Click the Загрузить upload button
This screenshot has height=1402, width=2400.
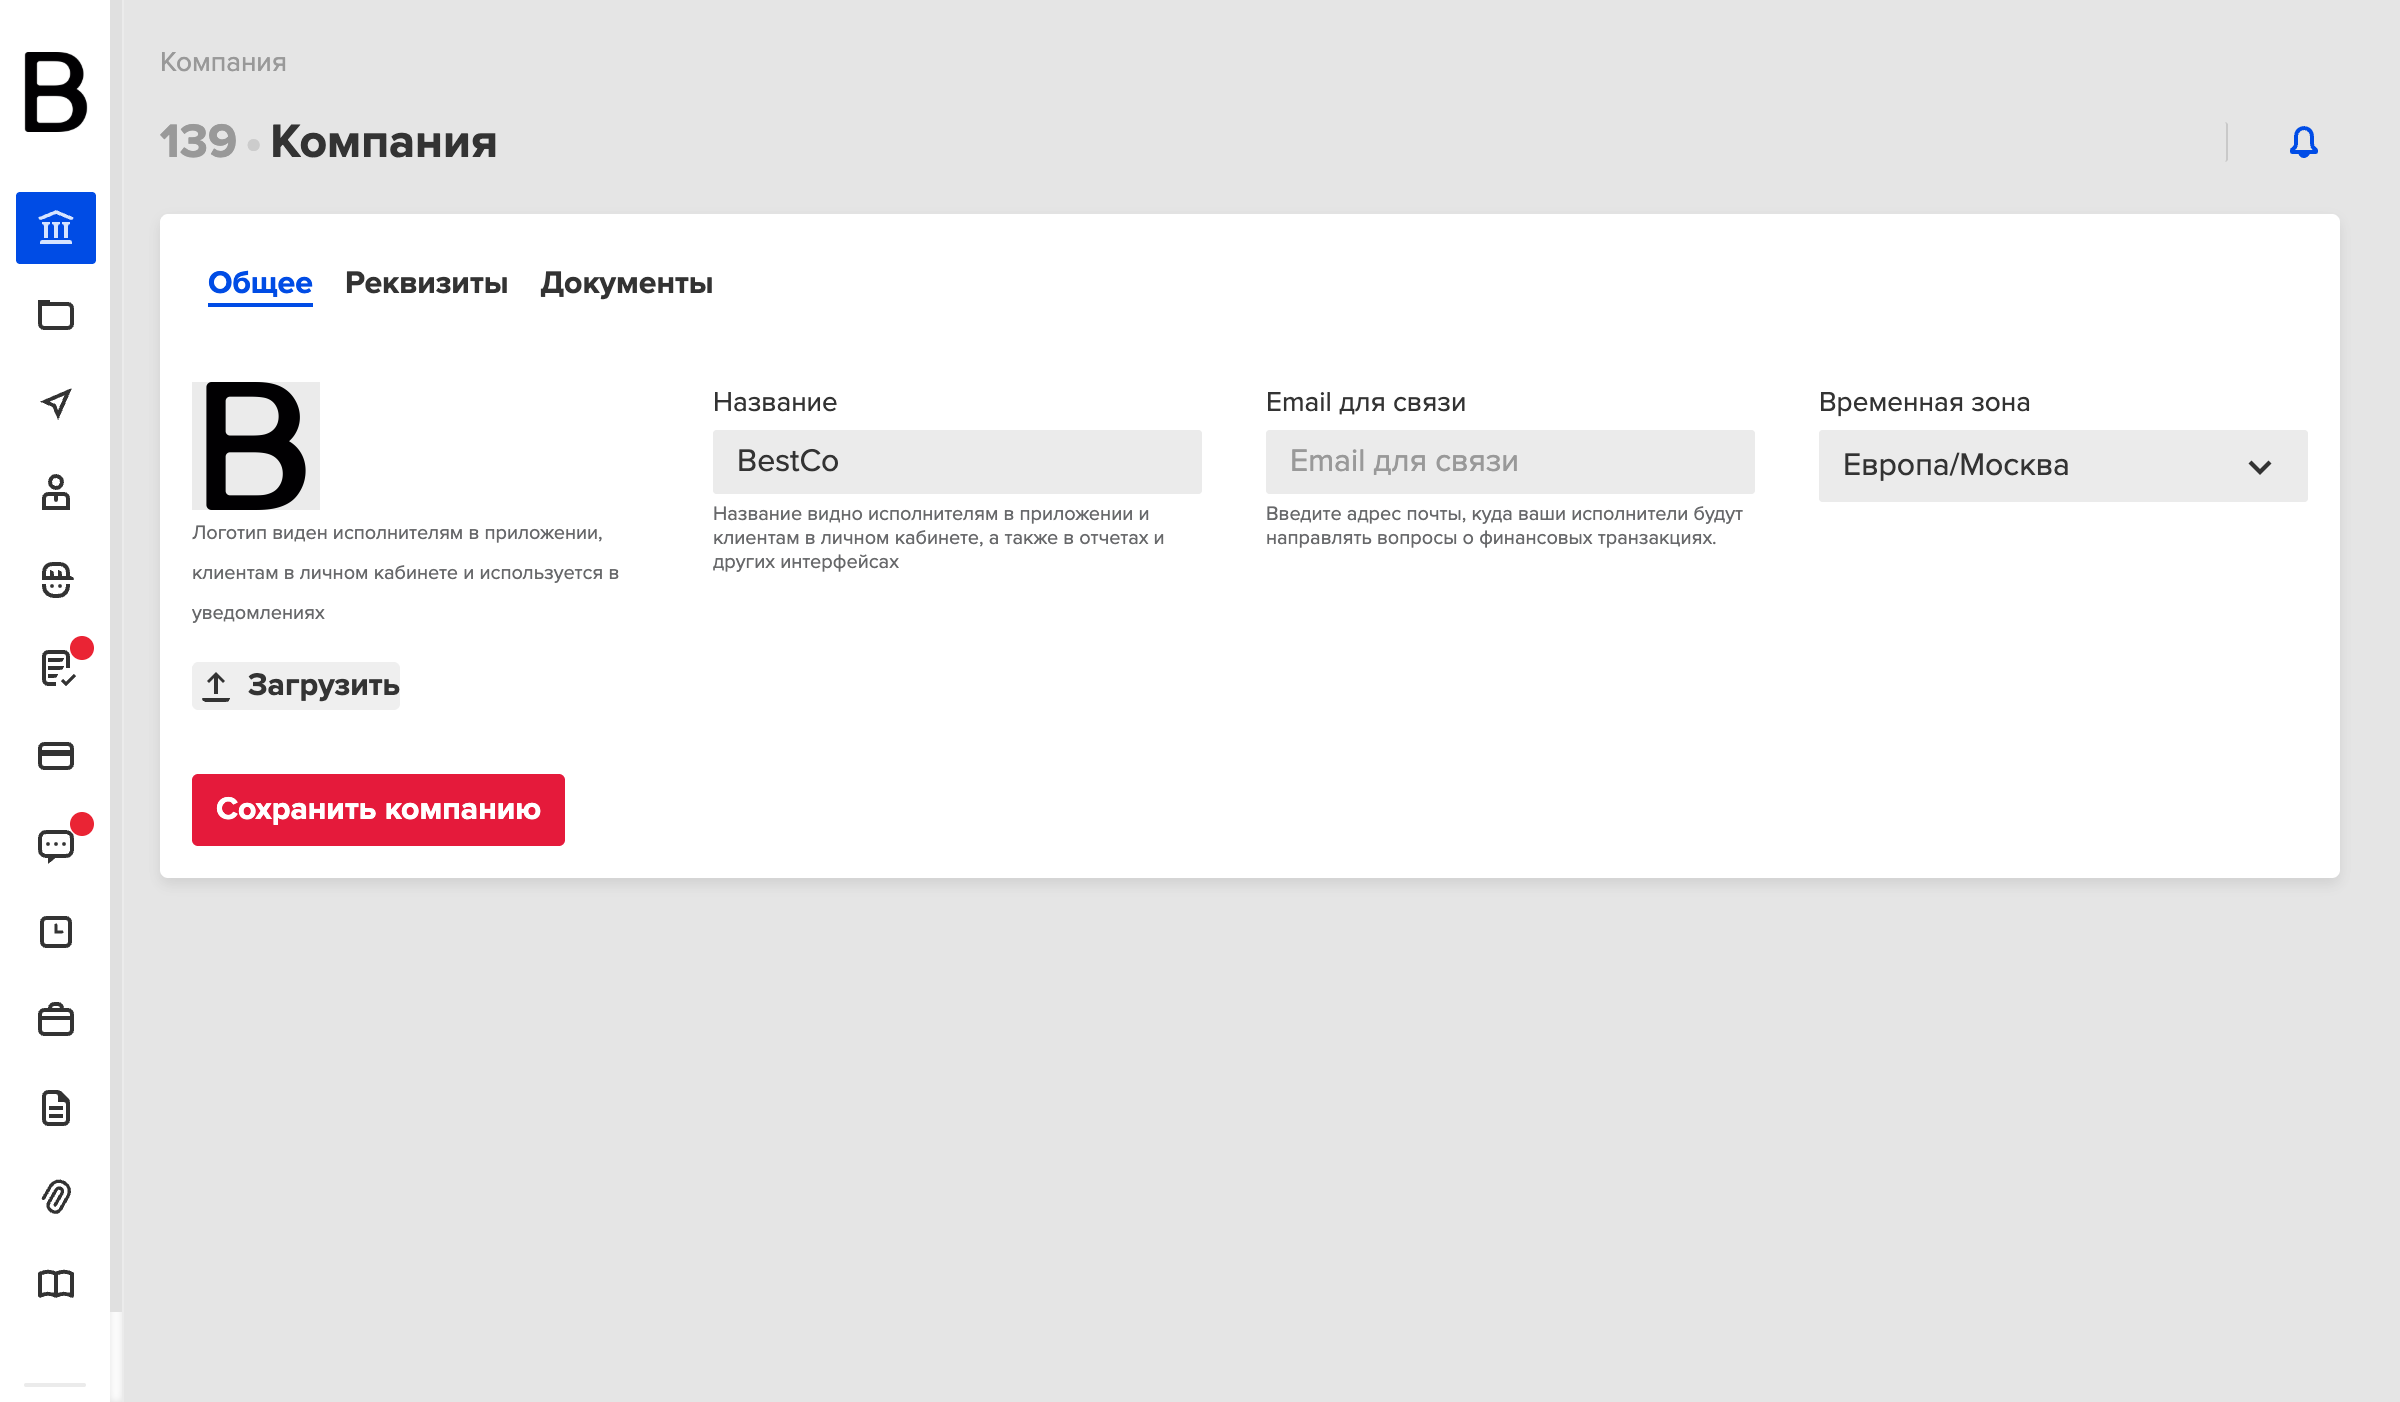pos(296,686)
